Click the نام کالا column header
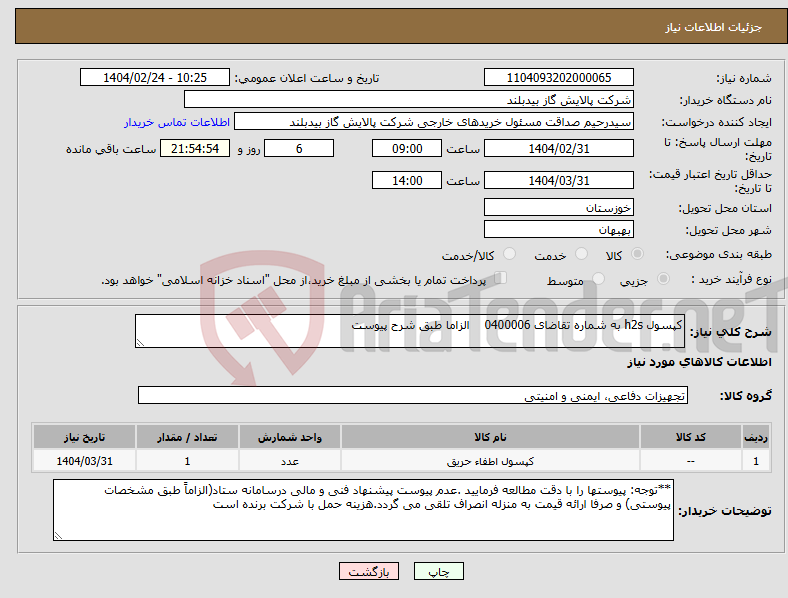 point(490,437)
